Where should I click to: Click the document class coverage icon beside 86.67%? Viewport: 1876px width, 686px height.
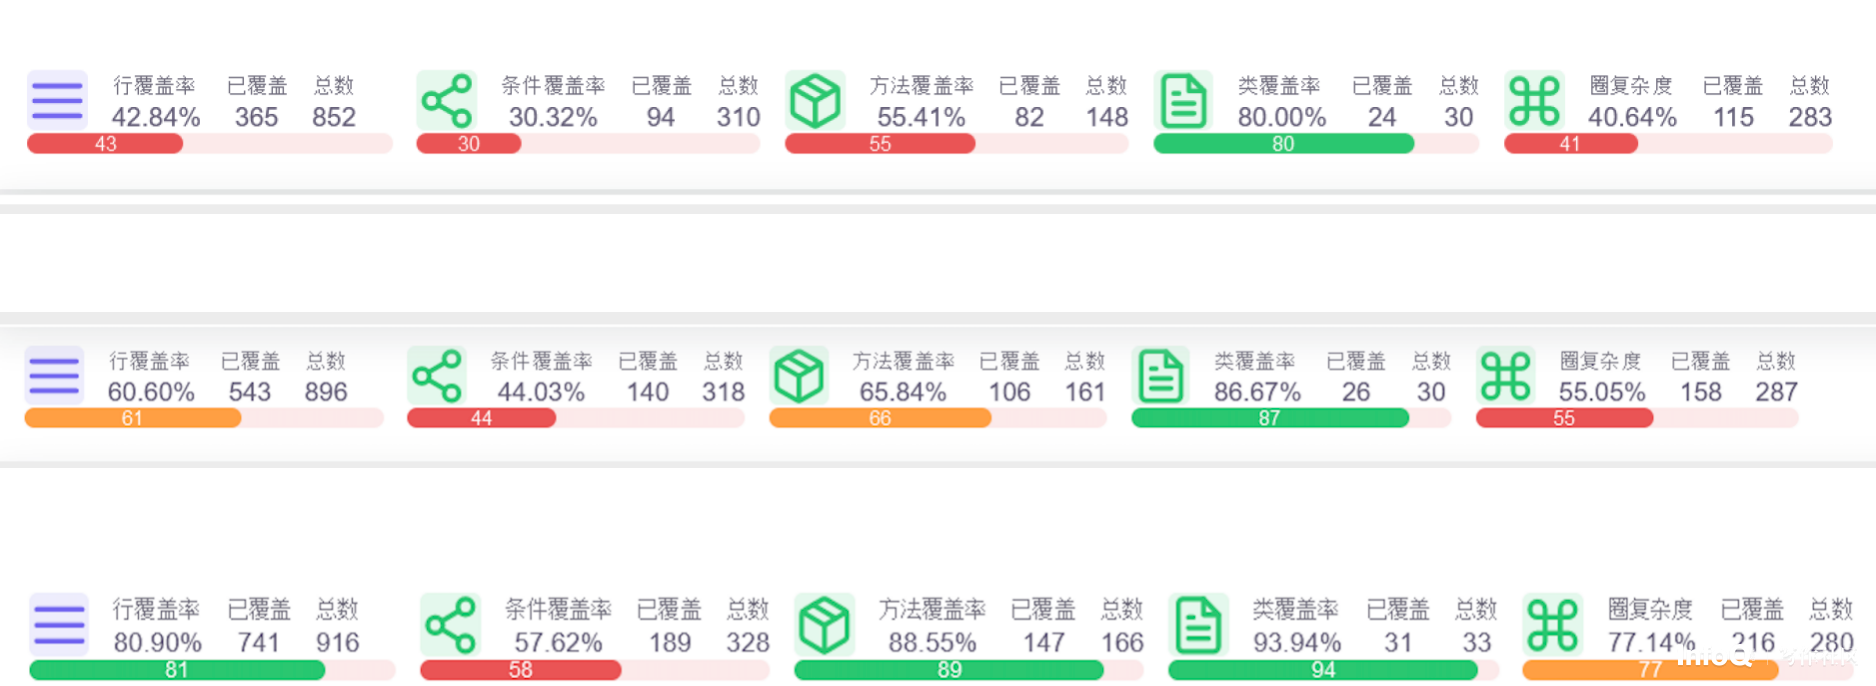[1160, 376]
